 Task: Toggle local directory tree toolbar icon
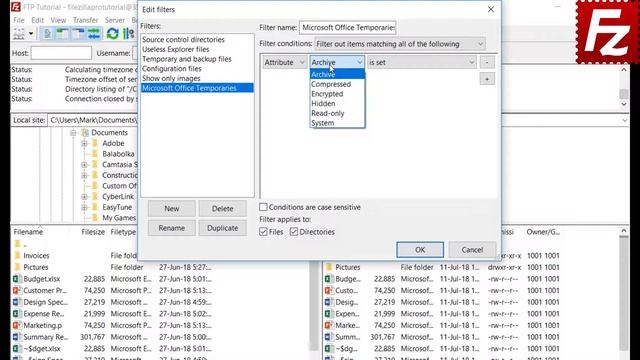62,33
